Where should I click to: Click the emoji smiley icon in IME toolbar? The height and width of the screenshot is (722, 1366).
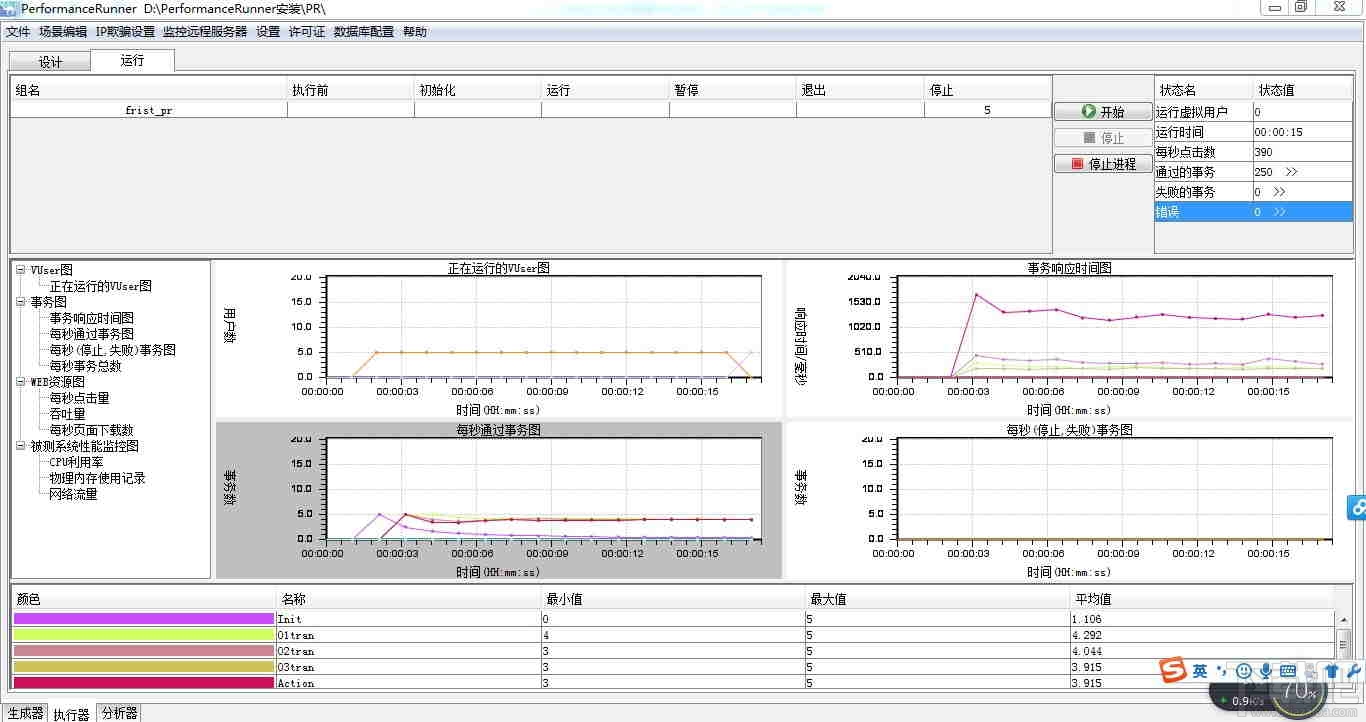point(1244,671)
